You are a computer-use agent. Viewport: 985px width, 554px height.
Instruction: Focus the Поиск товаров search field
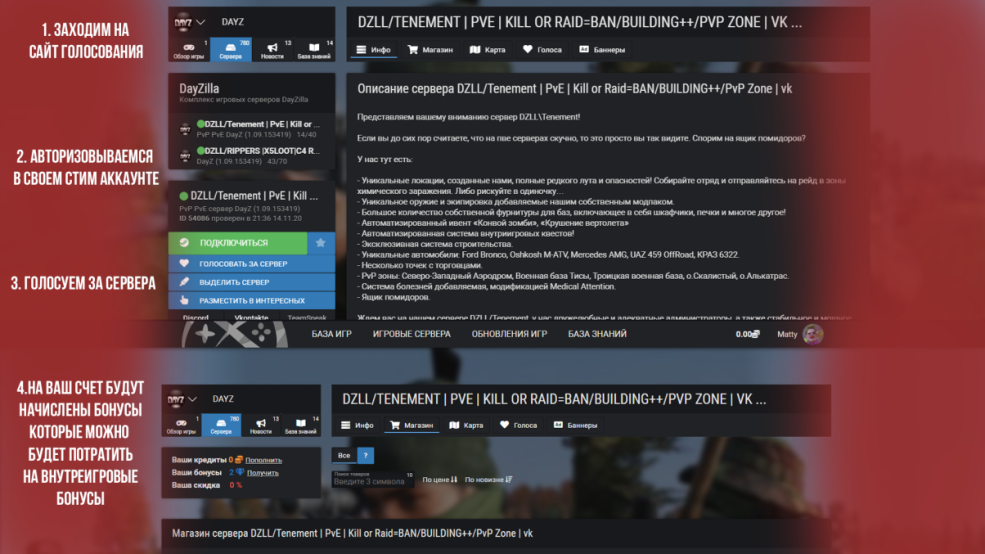pos(373,479)
